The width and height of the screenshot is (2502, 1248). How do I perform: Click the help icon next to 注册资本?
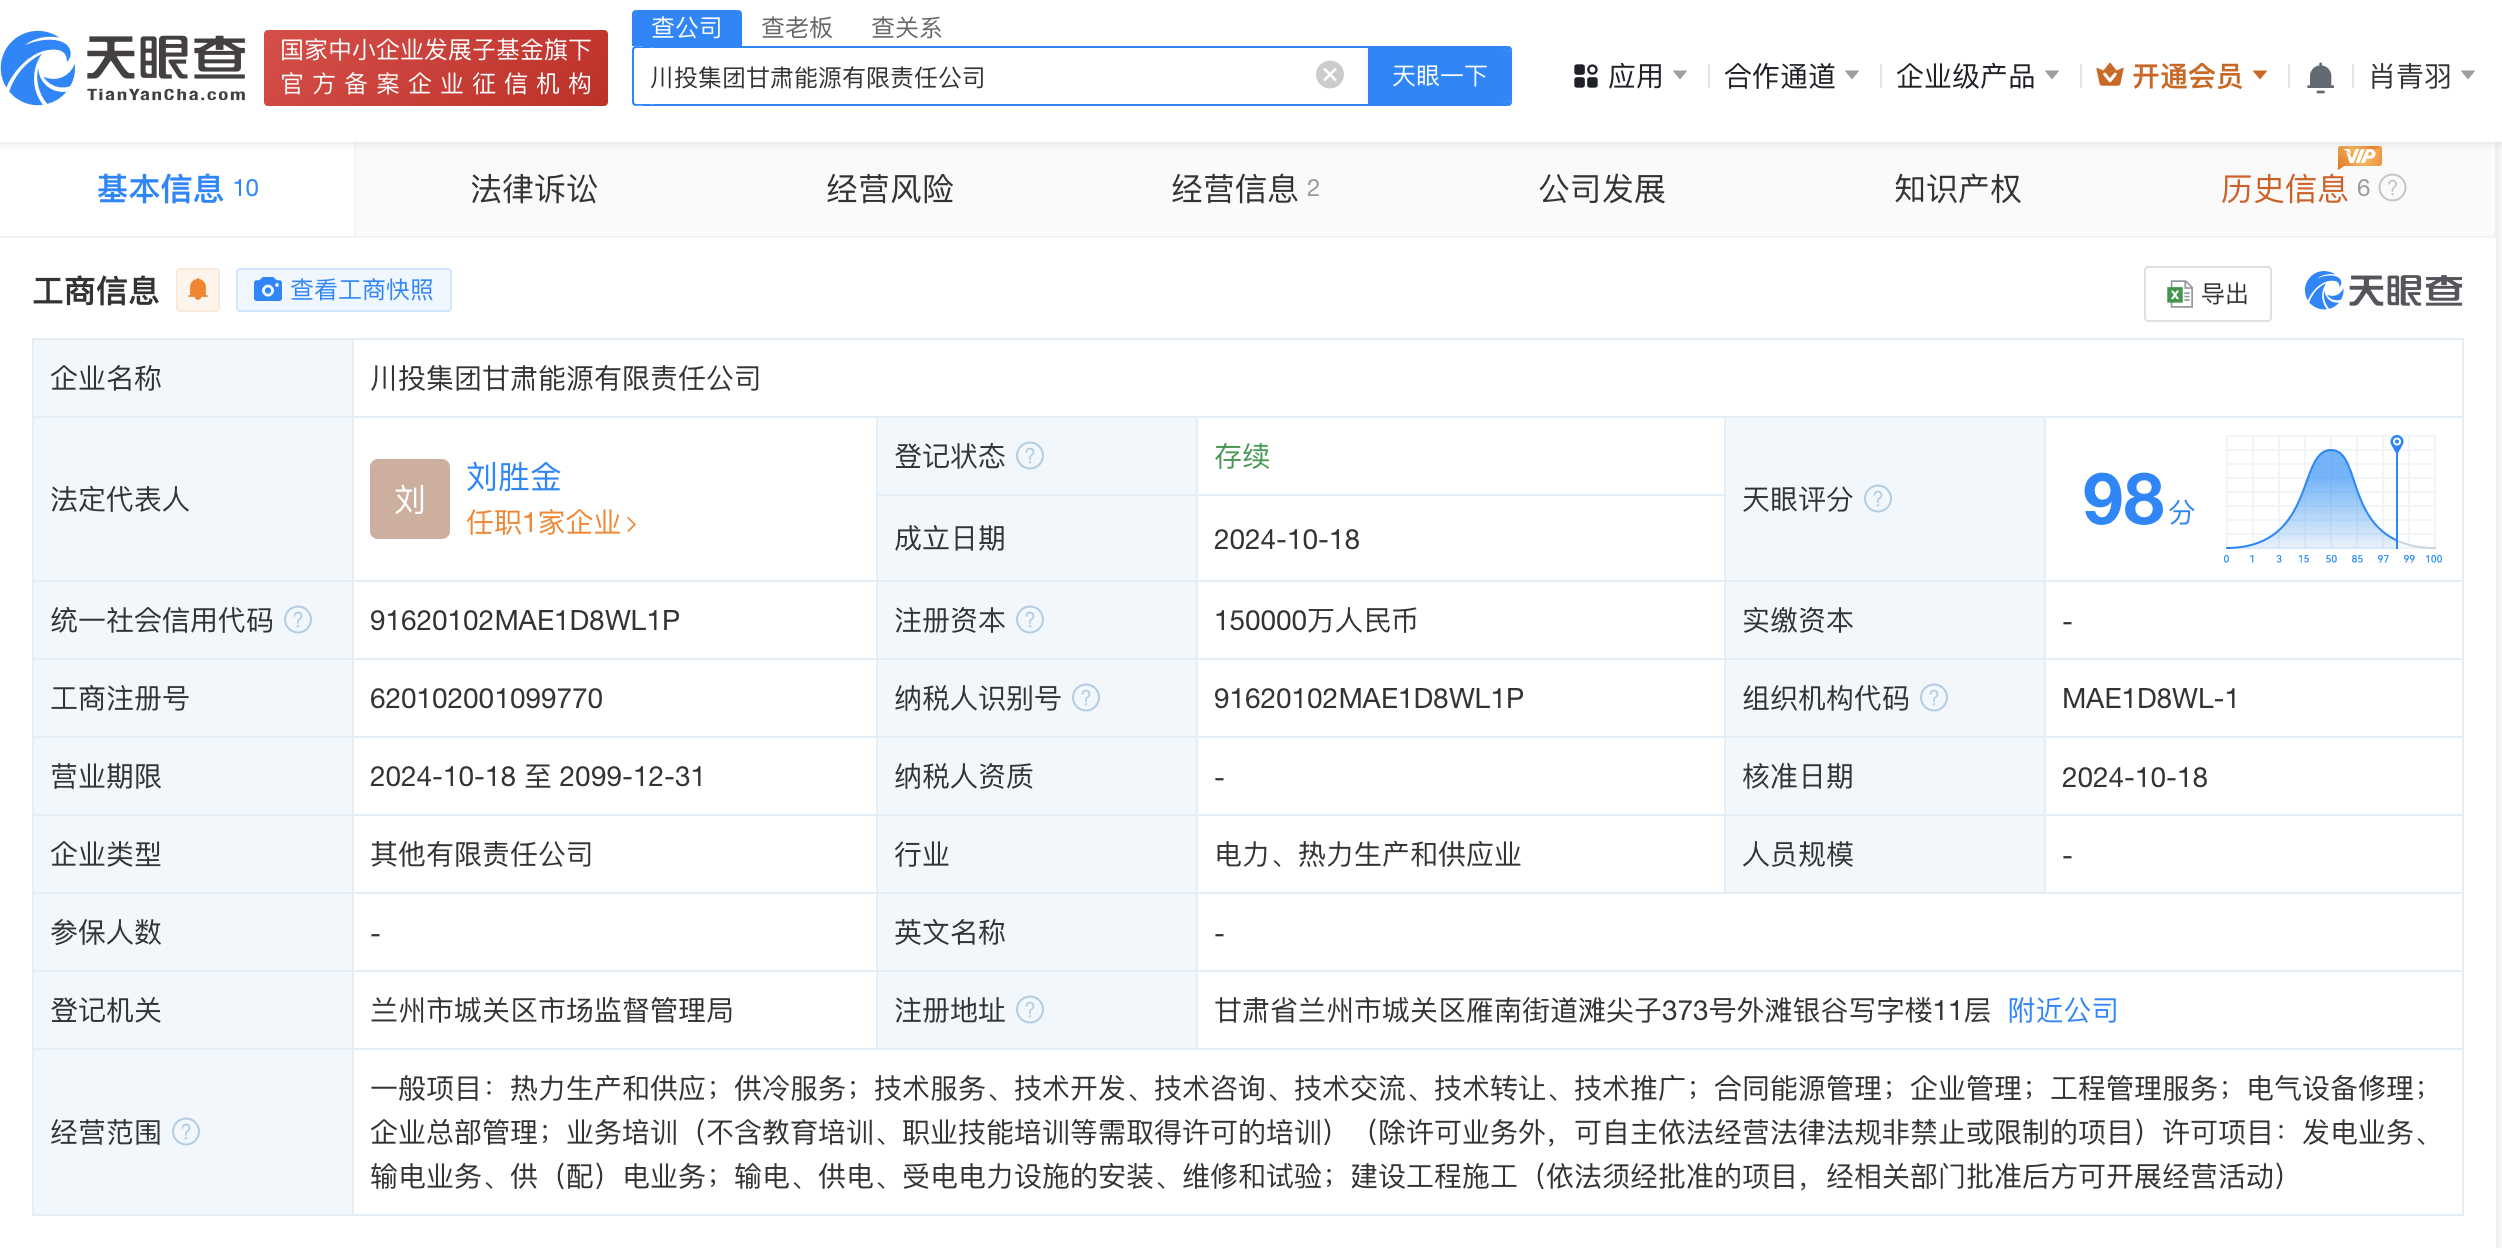(x=1030, y=620)
